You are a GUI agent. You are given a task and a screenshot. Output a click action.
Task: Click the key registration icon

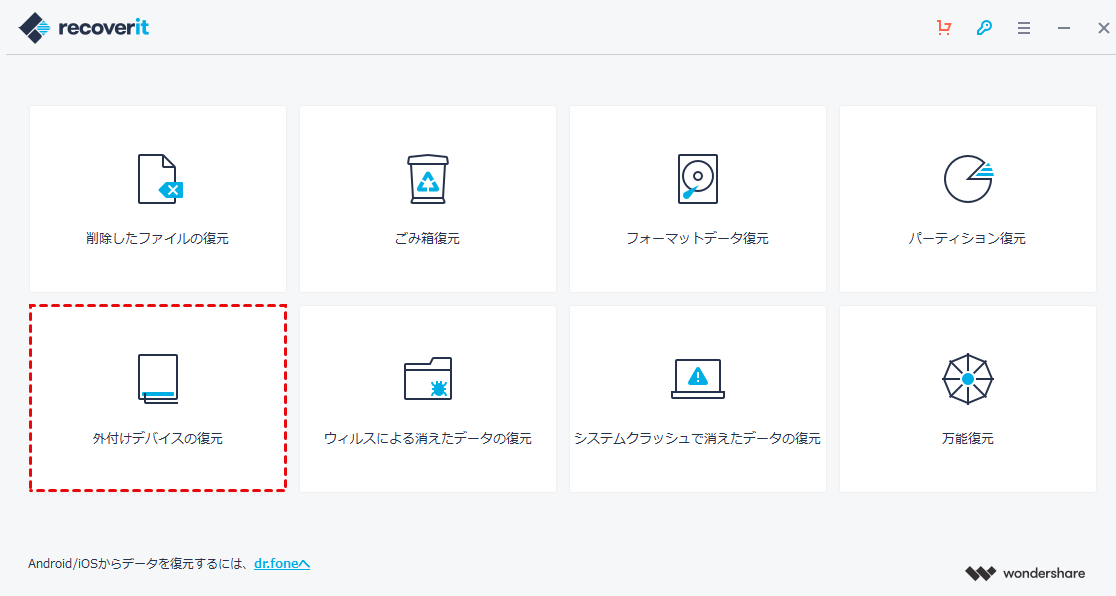coord(984,28)
